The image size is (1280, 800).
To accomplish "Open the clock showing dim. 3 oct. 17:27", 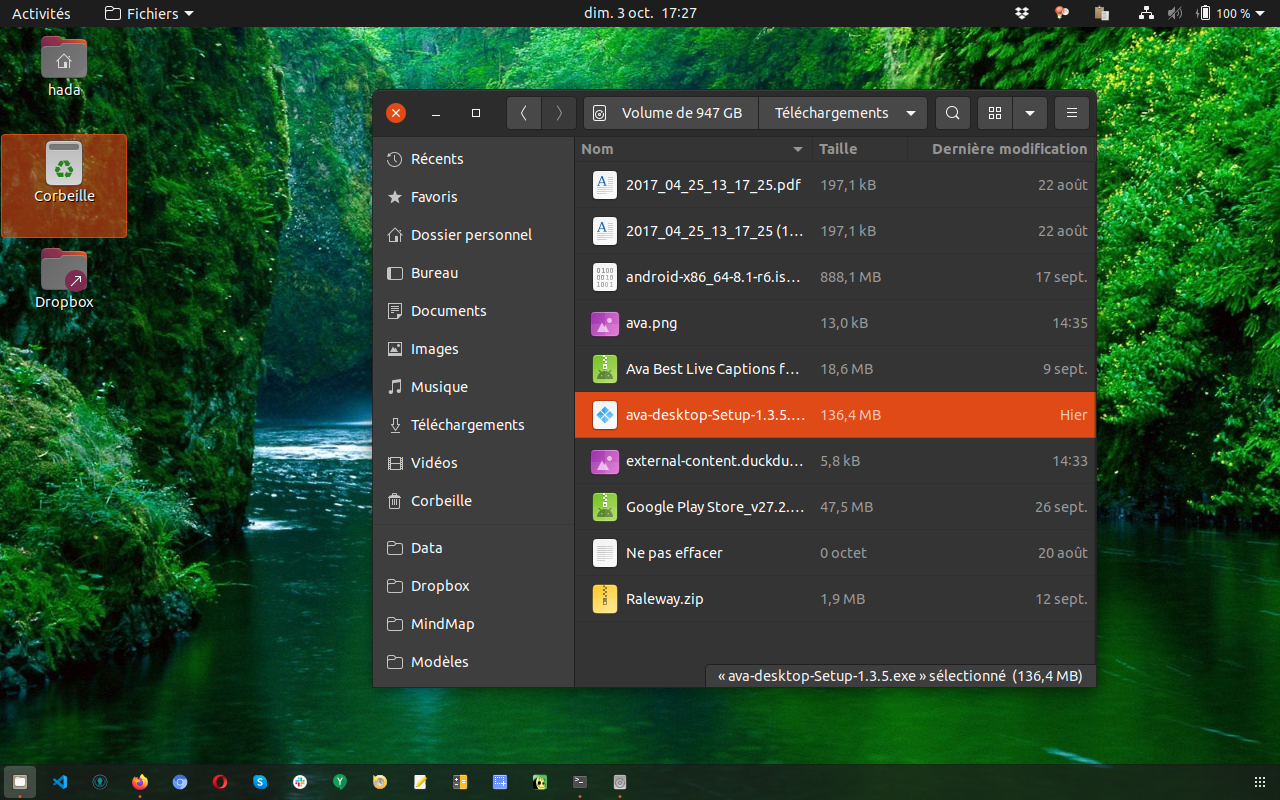I will (640, 13).
